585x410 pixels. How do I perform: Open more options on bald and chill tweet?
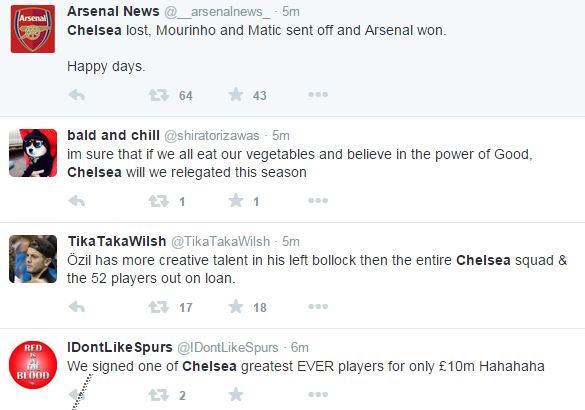click(318, 201)
